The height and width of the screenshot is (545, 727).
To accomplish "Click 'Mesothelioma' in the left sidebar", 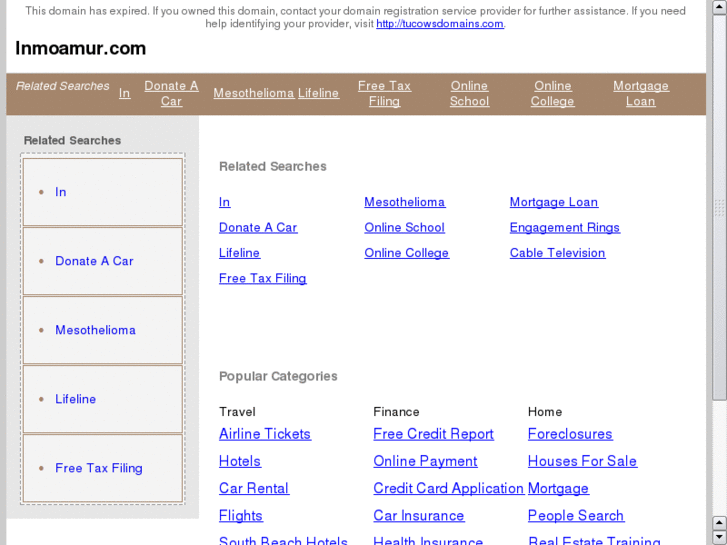I will tap(96, 330).
